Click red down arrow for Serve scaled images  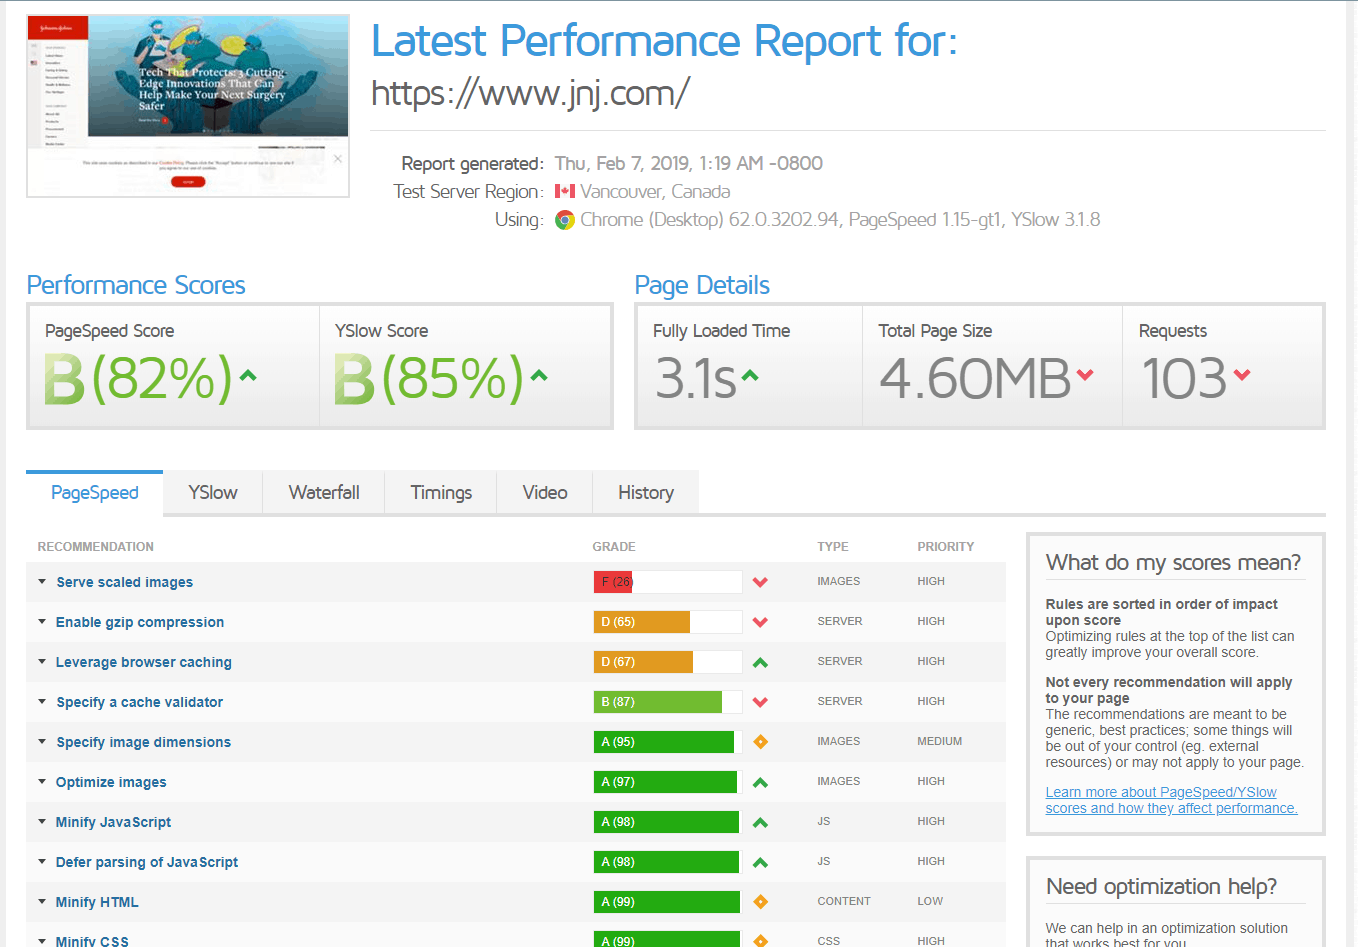[x=760, y=582]
